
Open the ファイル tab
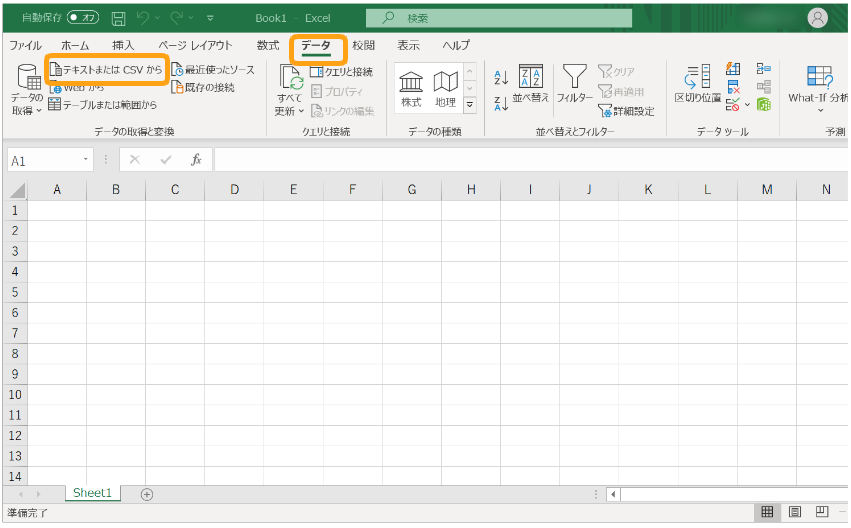(x=26, y=46)
